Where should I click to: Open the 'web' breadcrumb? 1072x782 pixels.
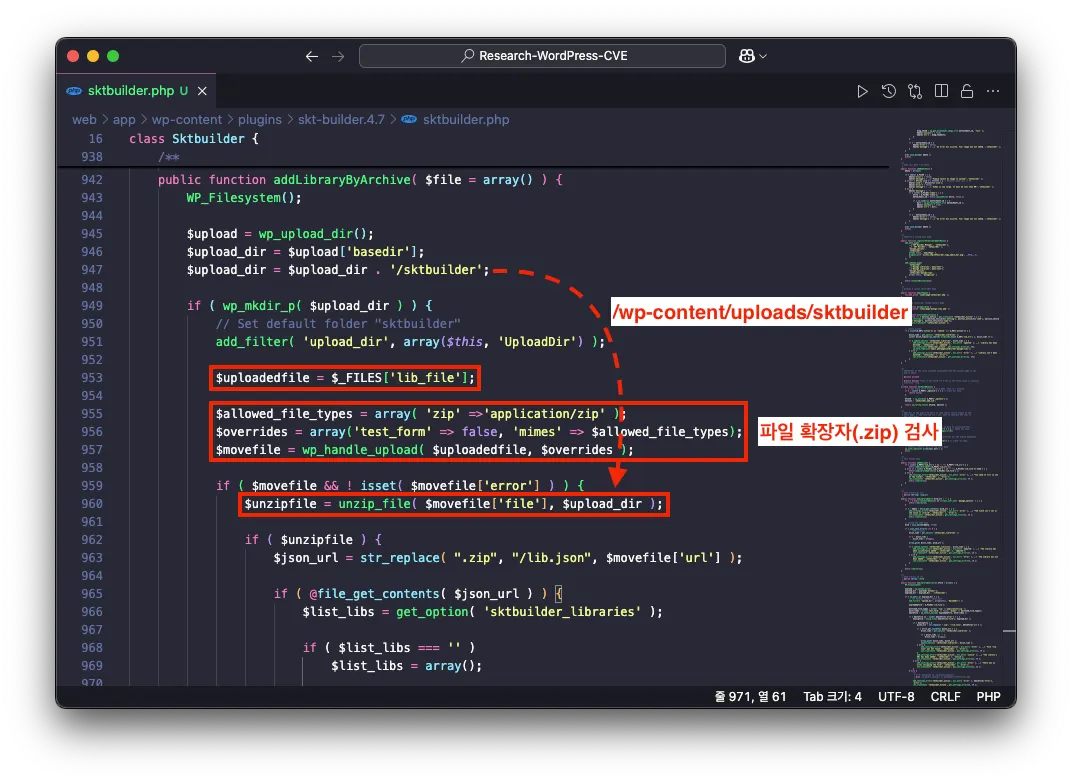[84, 120]
